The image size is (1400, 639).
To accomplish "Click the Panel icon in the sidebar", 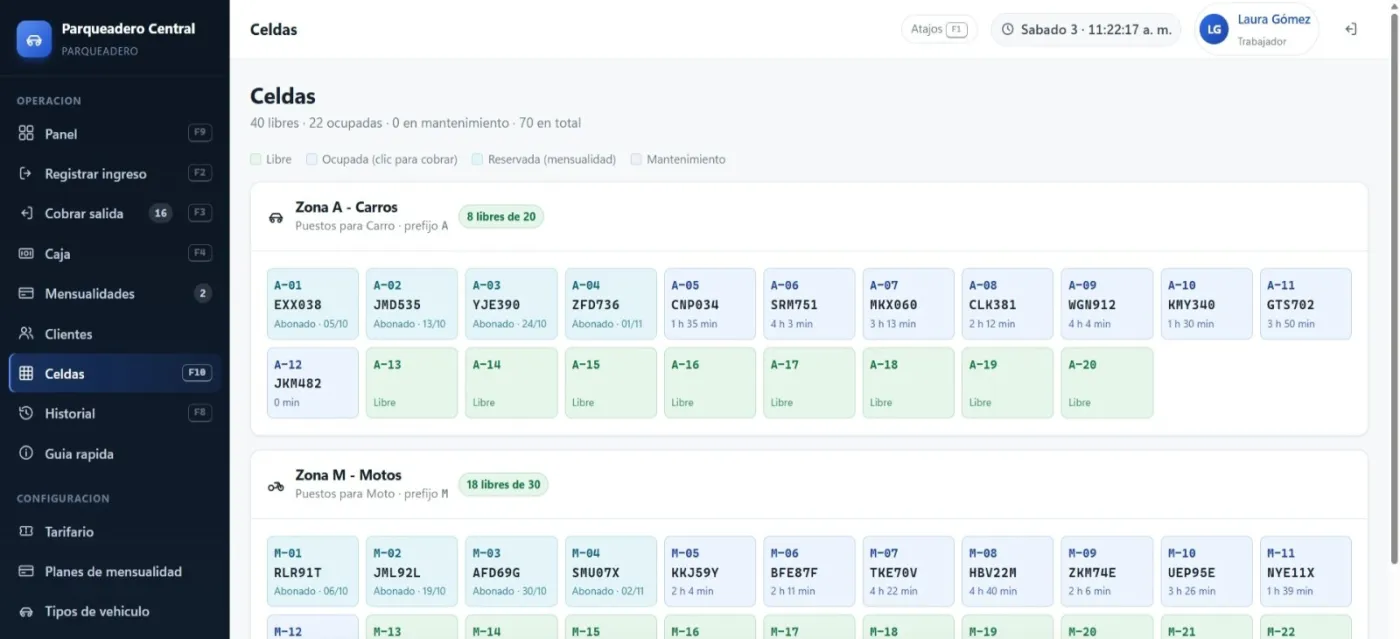I will tap(26, 134).
